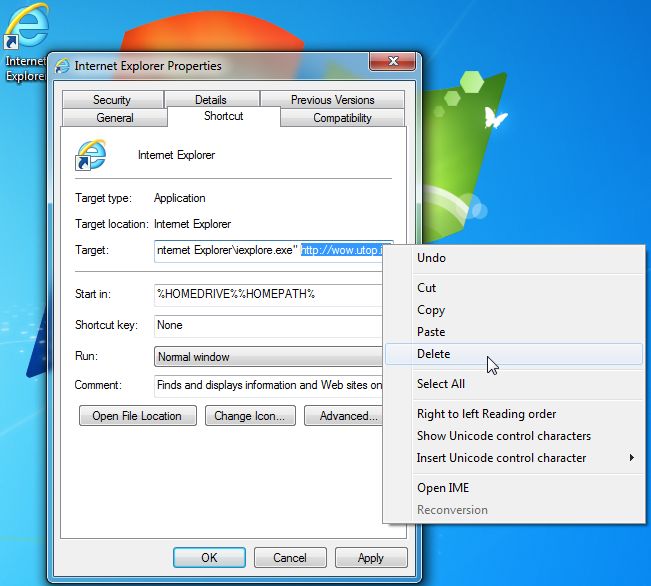Toggle Right to left Reading order
The width and height of the screenshot is (651, 586).
(x=514, y=414)
